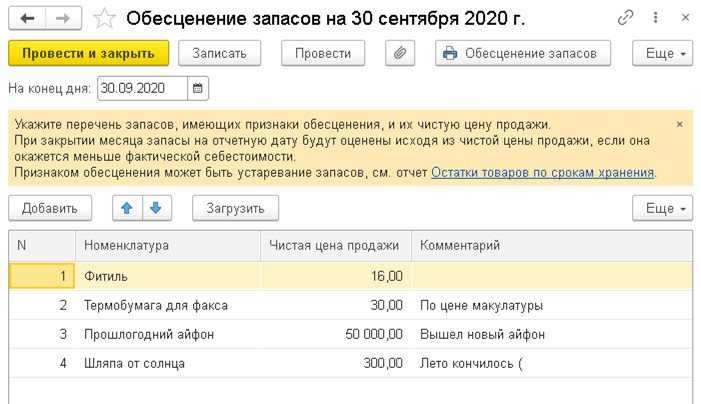This screenshot has width=701, height=404.
Task: Sort by the N column header
Action: pyautogui.click(x=42, y=245)
